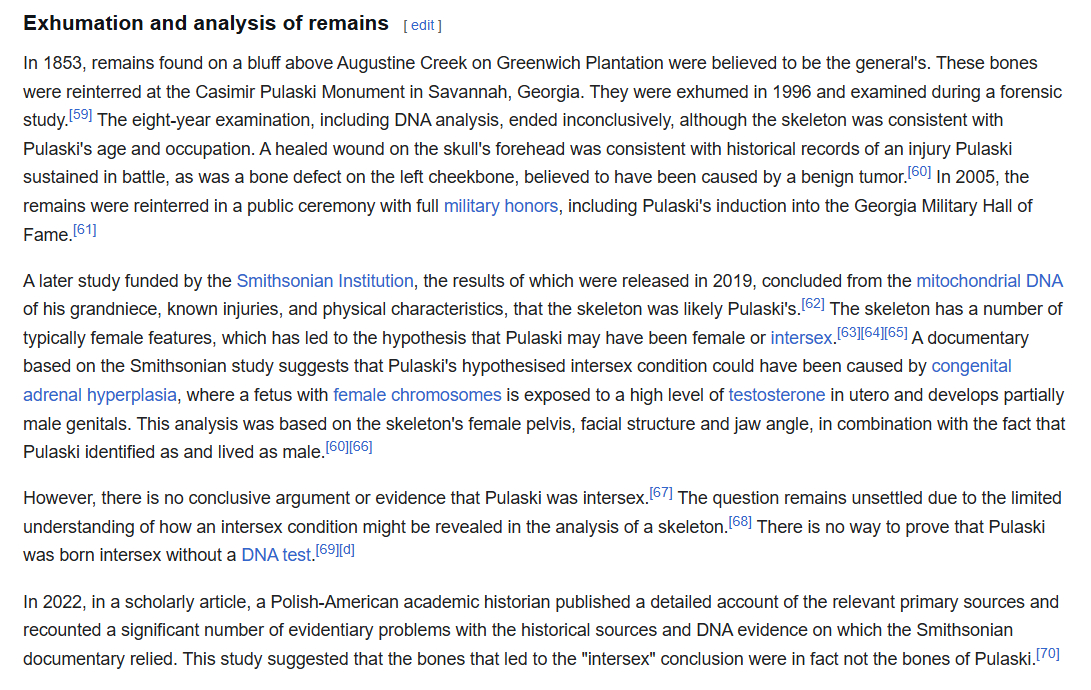Open the intersex article link

click(801, 338)
